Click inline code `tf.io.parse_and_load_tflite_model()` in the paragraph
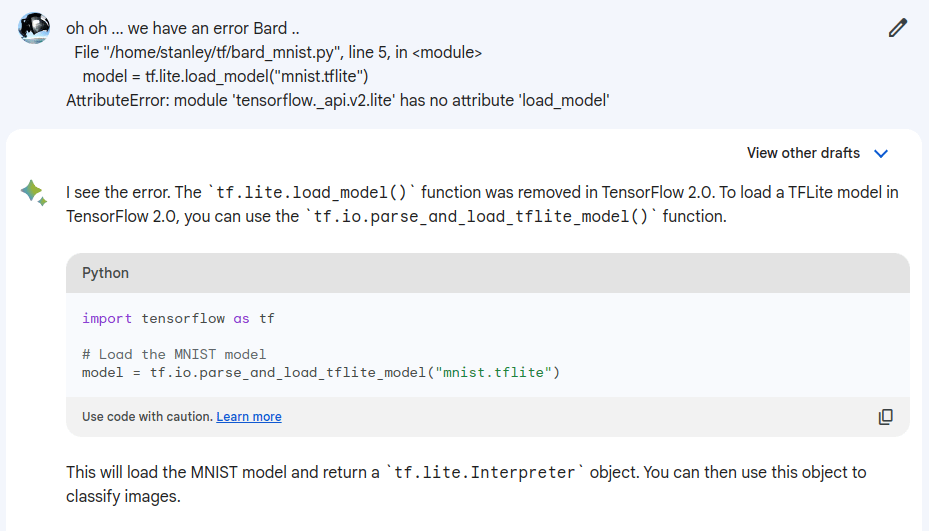The image size is (929, 531). point(481,216)
